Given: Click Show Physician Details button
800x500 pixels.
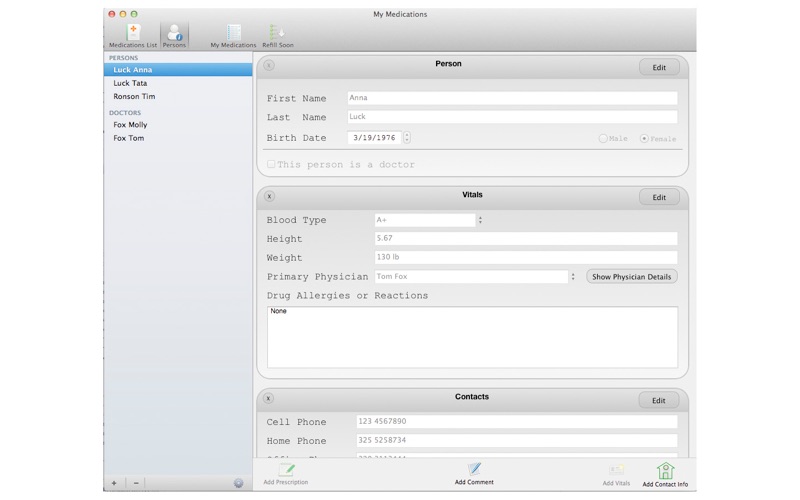Looking at the screenshot, I should [631, 277].
